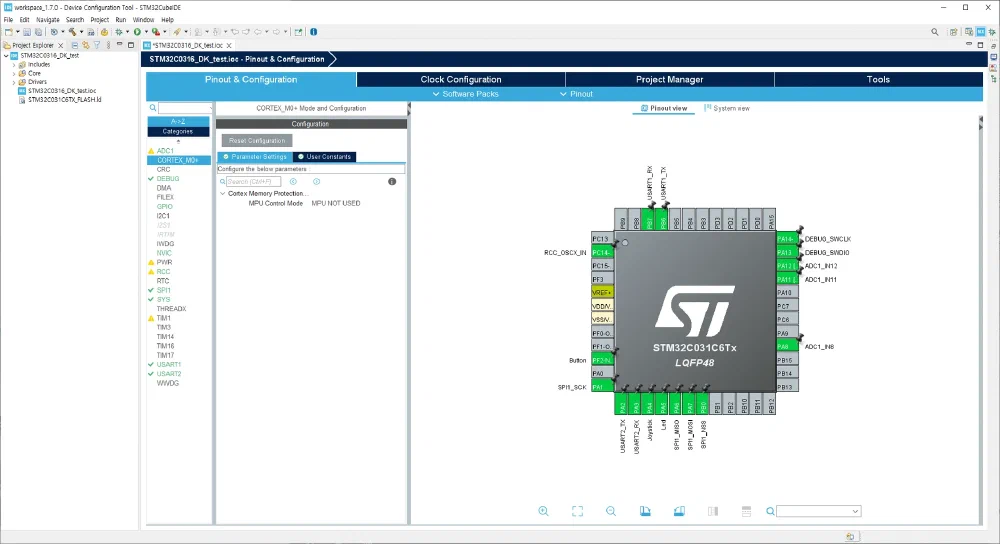Collapse the Cortex Memory Protection section
This screenshot has width=1000, height=544.
point(223,193)
